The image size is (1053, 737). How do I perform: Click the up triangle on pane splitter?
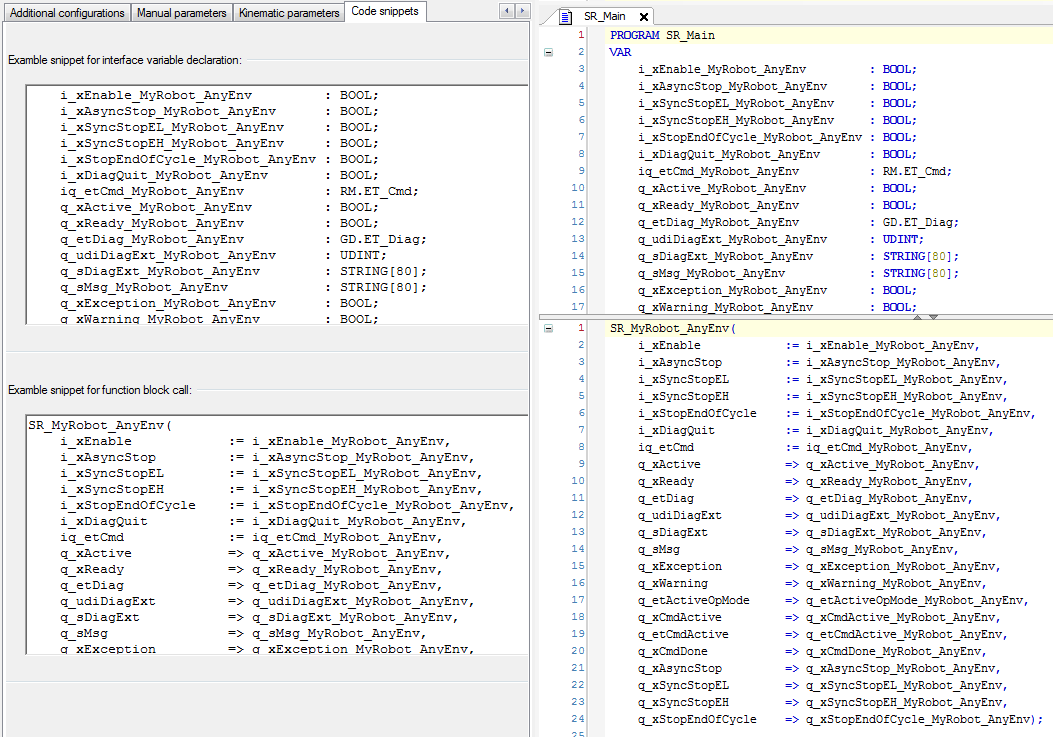(917, 316)
